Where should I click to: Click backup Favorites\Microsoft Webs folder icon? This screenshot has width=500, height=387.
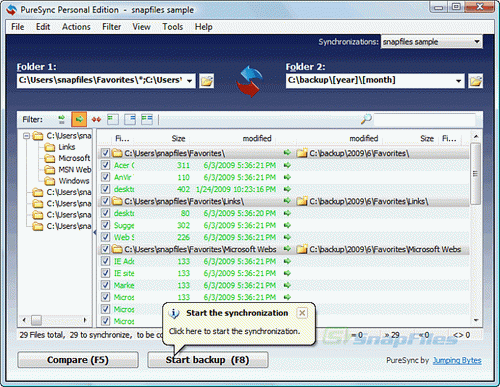(302, 249)
